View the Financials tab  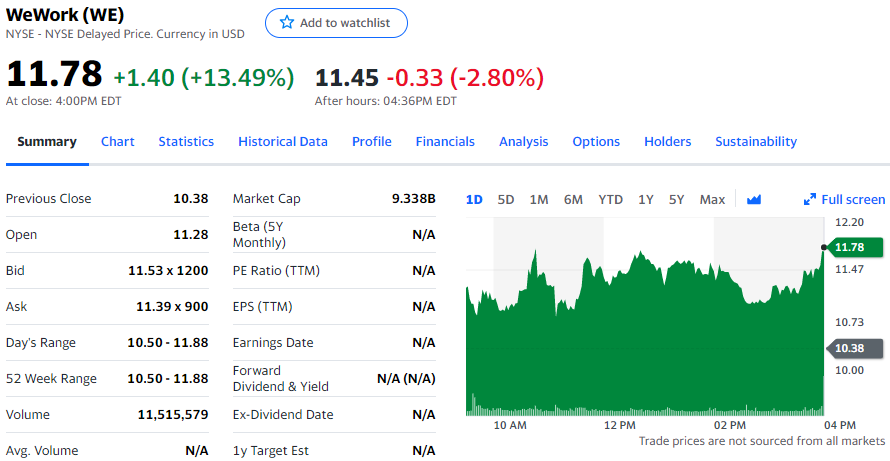tap(445, 141)
